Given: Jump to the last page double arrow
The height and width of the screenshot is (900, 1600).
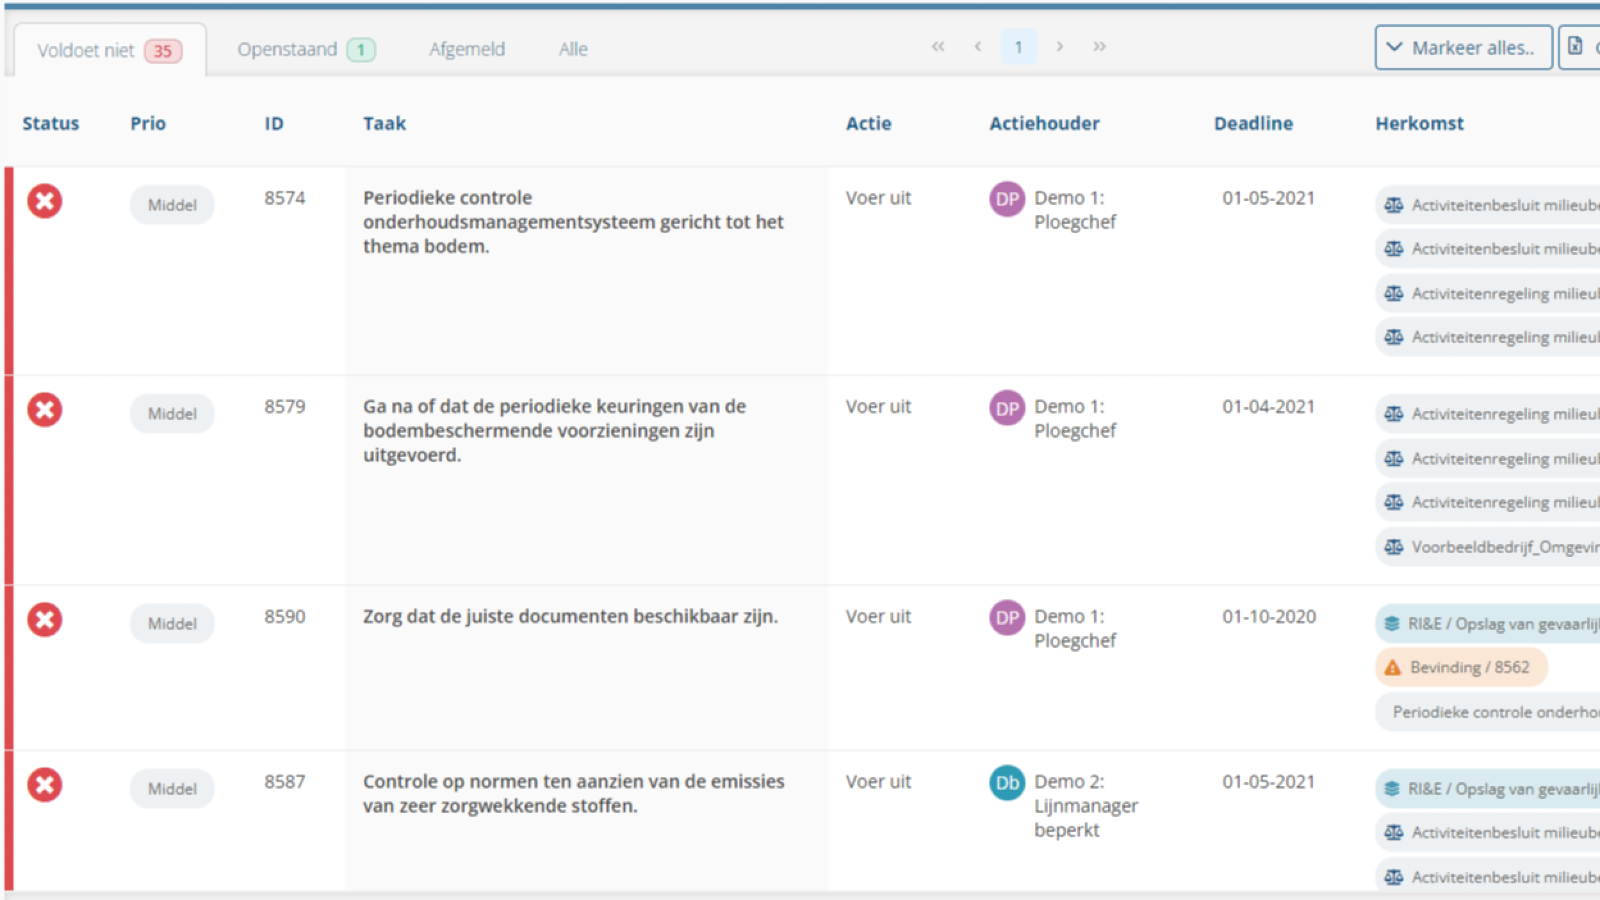Looking at the screenshot, I should (1099, 47).
